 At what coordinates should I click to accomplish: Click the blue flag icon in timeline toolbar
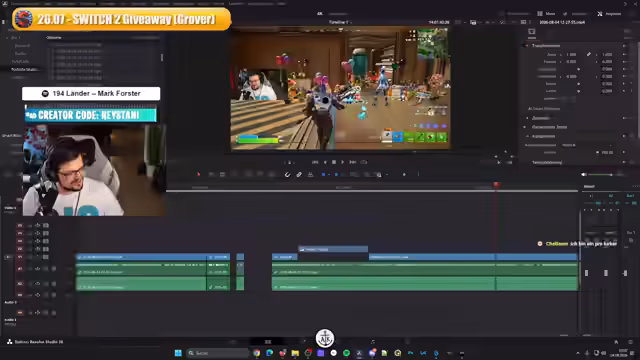coord(323,174)
